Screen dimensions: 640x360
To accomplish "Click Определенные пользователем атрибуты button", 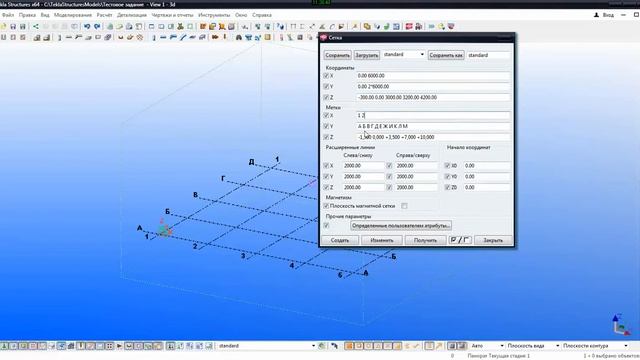I will click(401, 226).
